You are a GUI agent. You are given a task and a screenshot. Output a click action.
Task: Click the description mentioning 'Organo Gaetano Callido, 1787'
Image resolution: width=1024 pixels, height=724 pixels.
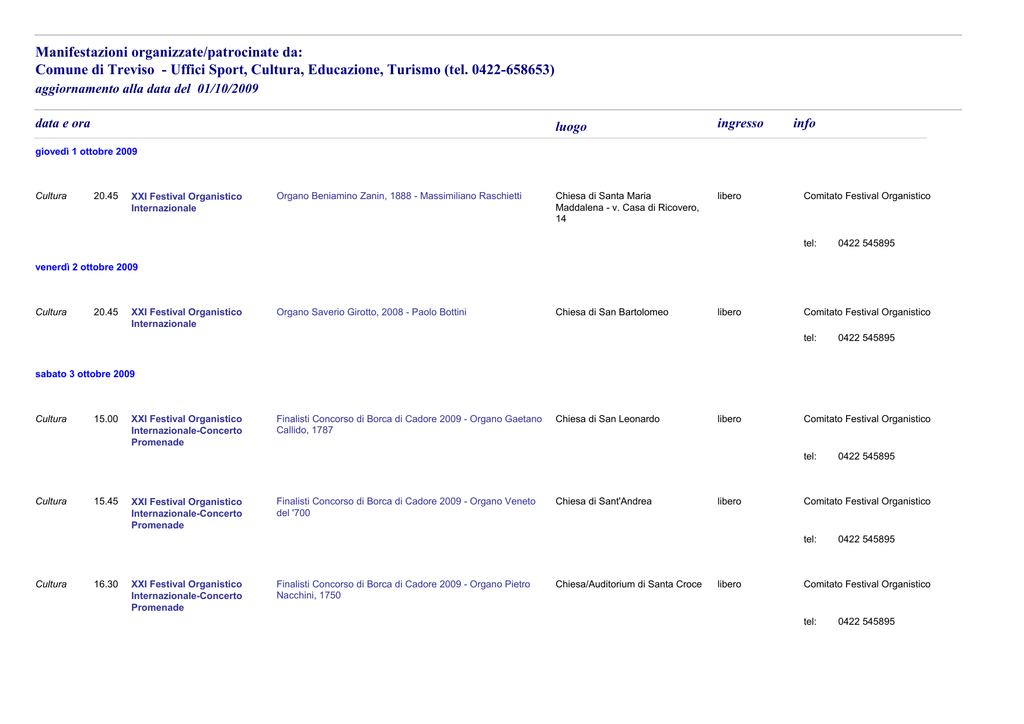pos(409,424)
